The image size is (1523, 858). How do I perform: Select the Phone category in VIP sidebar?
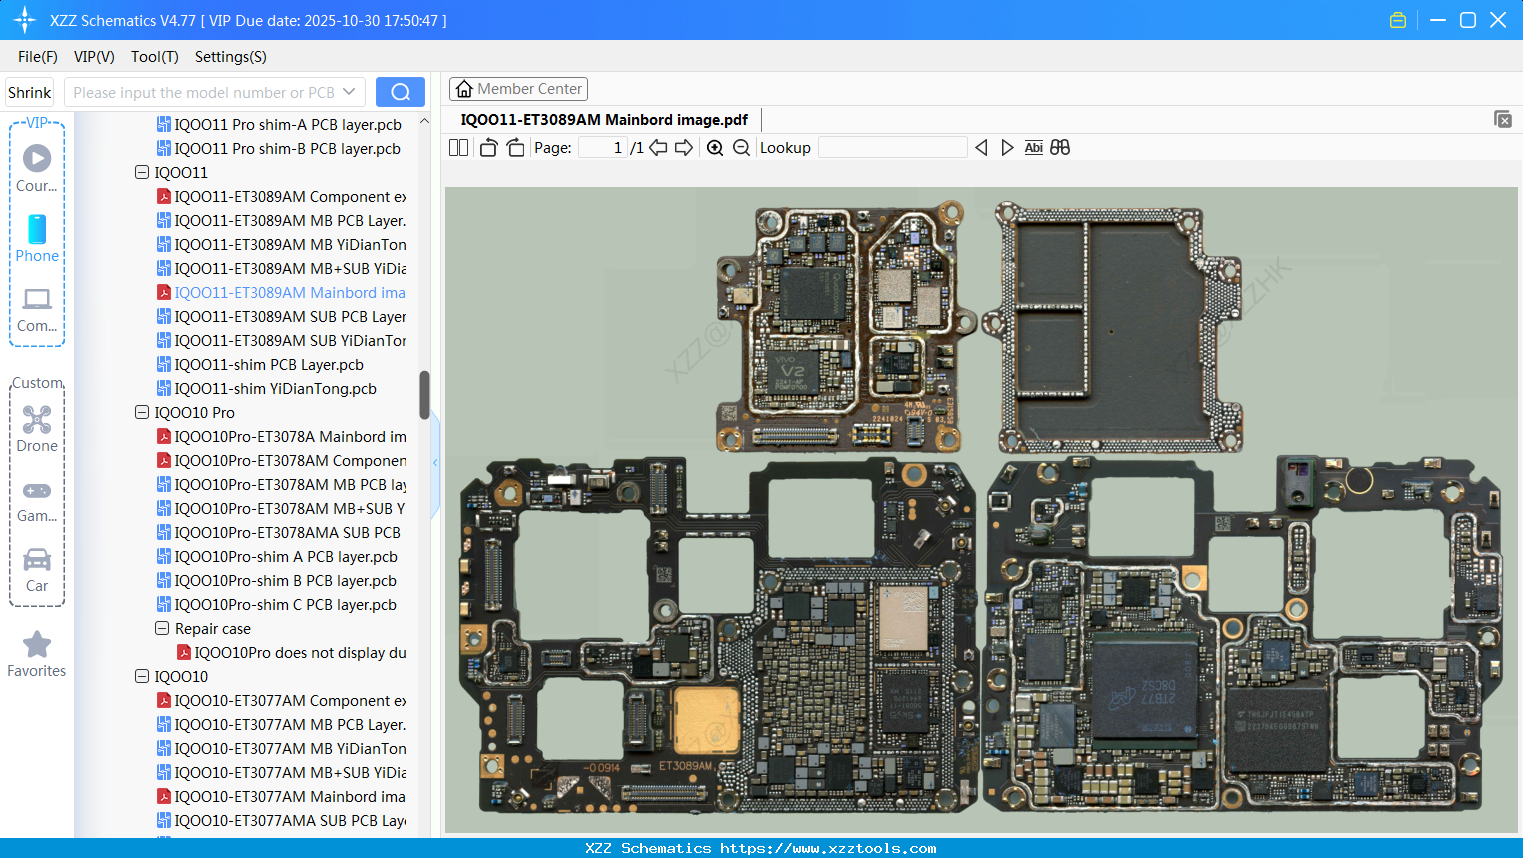(37, 240)
